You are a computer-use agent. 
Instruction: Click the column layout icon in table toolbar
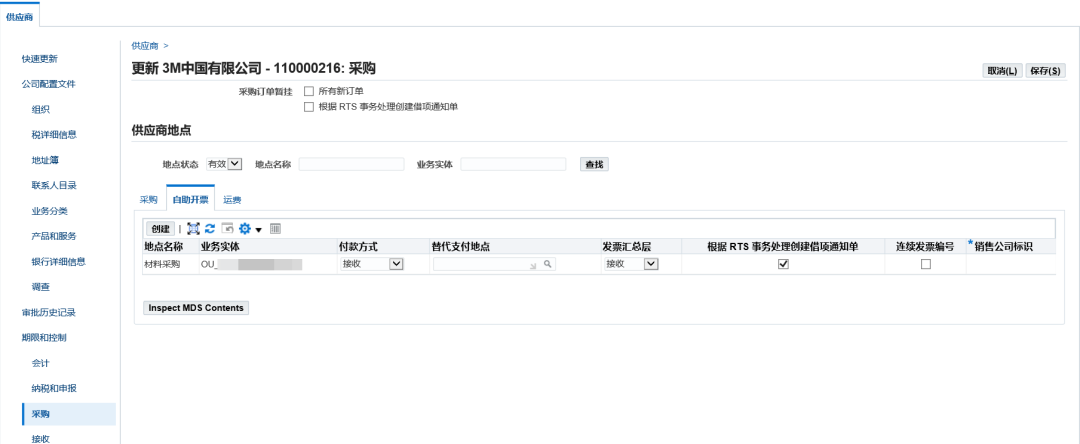tap(275, 229)
